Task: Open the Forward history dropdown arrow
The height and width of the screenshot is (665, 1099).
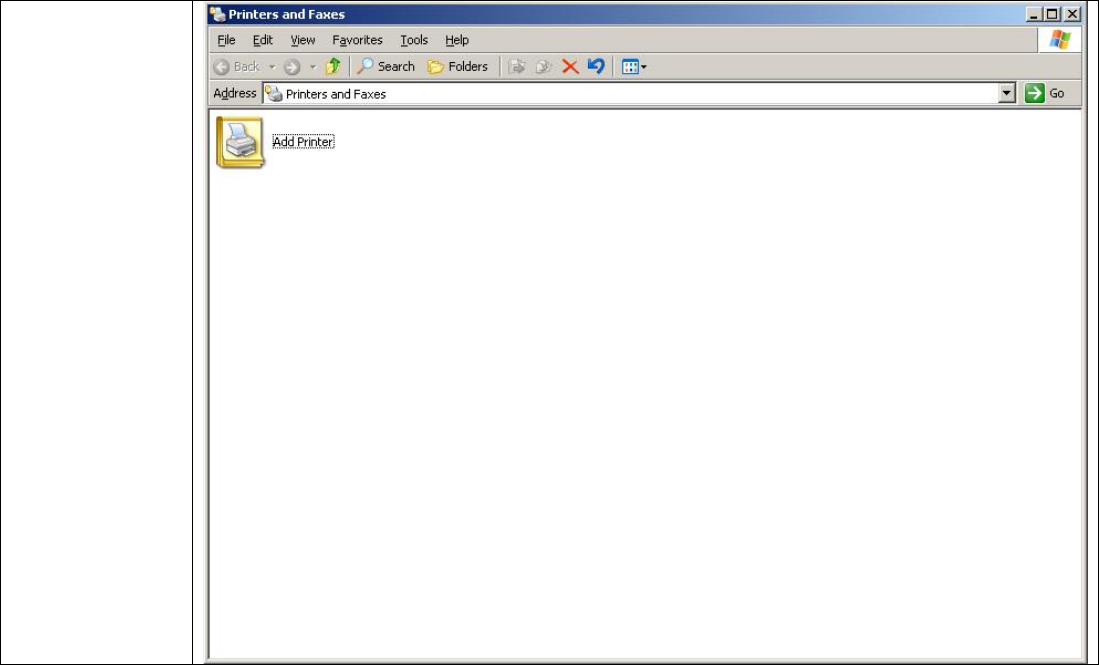Action: click(x=313, y=67)
